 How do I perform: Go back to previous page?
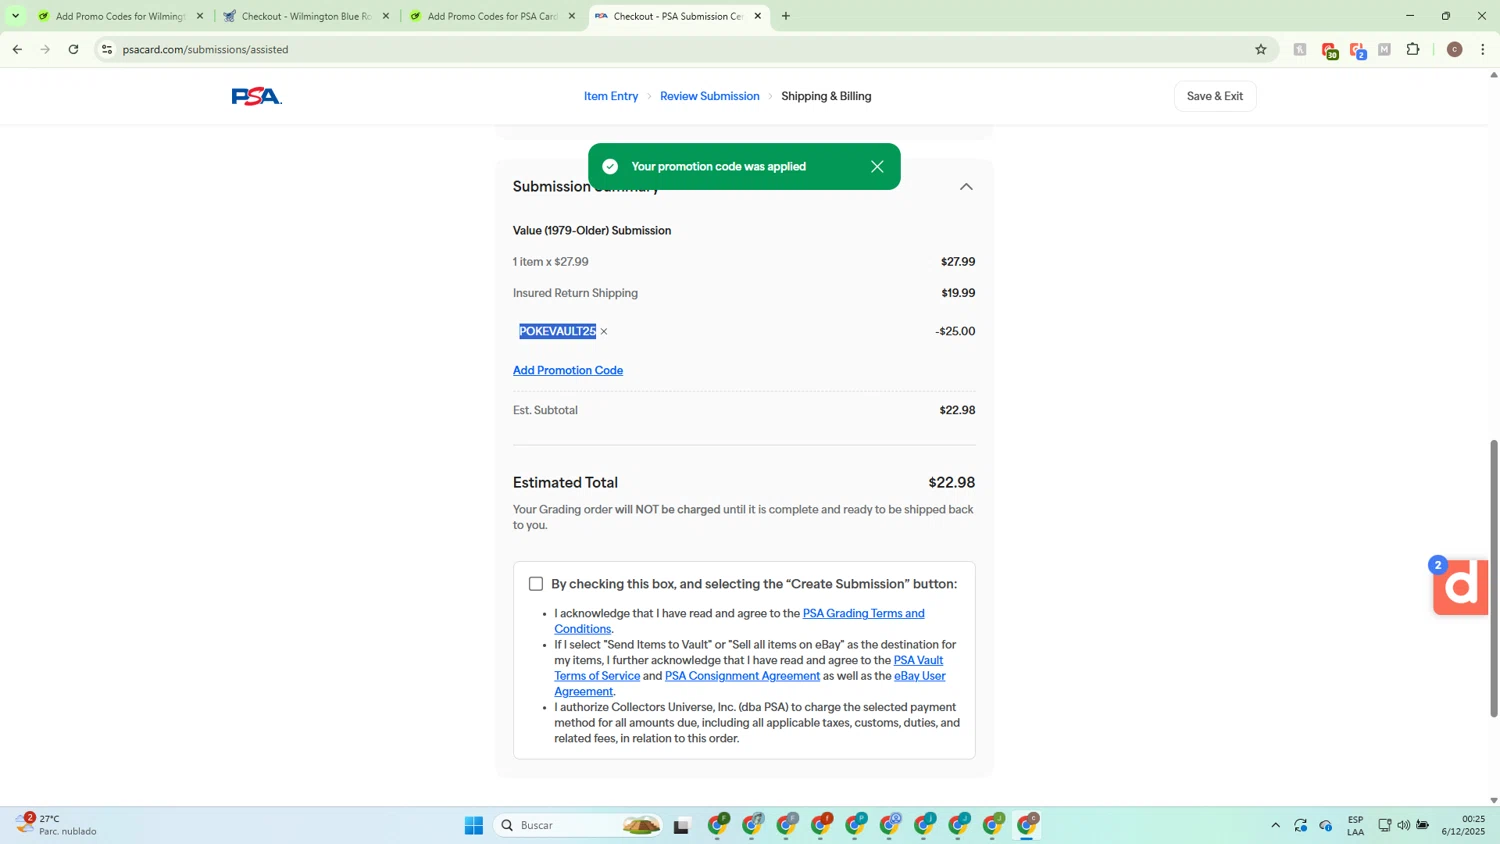17,49
